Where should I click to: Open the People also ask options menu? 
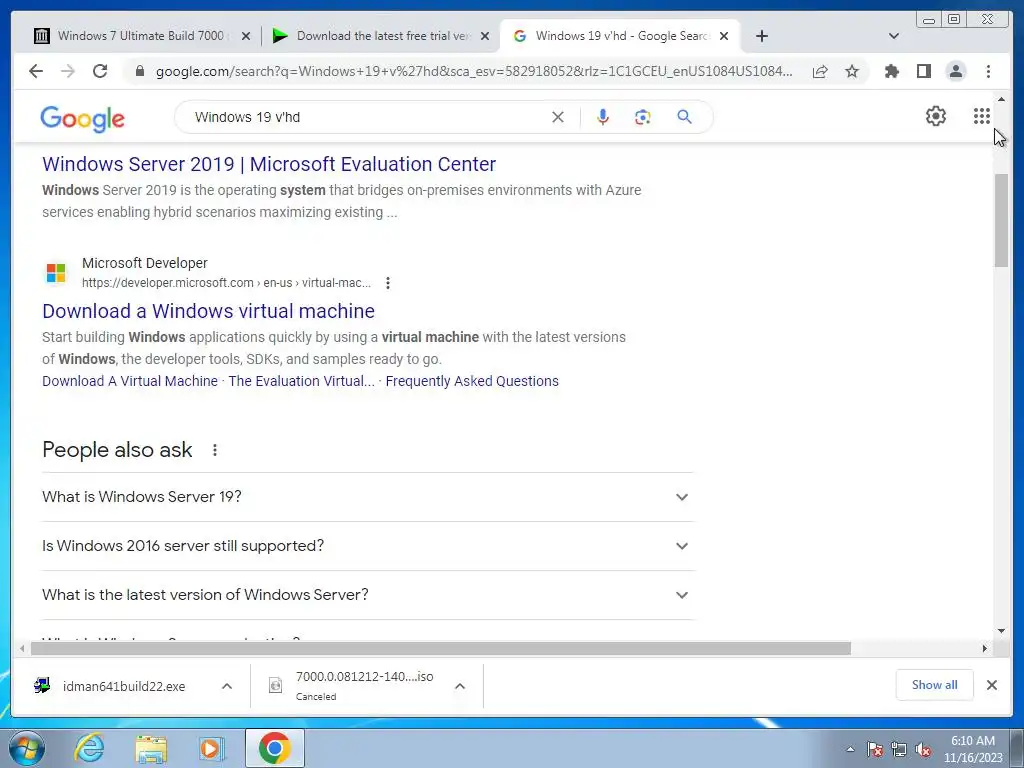click(x=215, y=450)
